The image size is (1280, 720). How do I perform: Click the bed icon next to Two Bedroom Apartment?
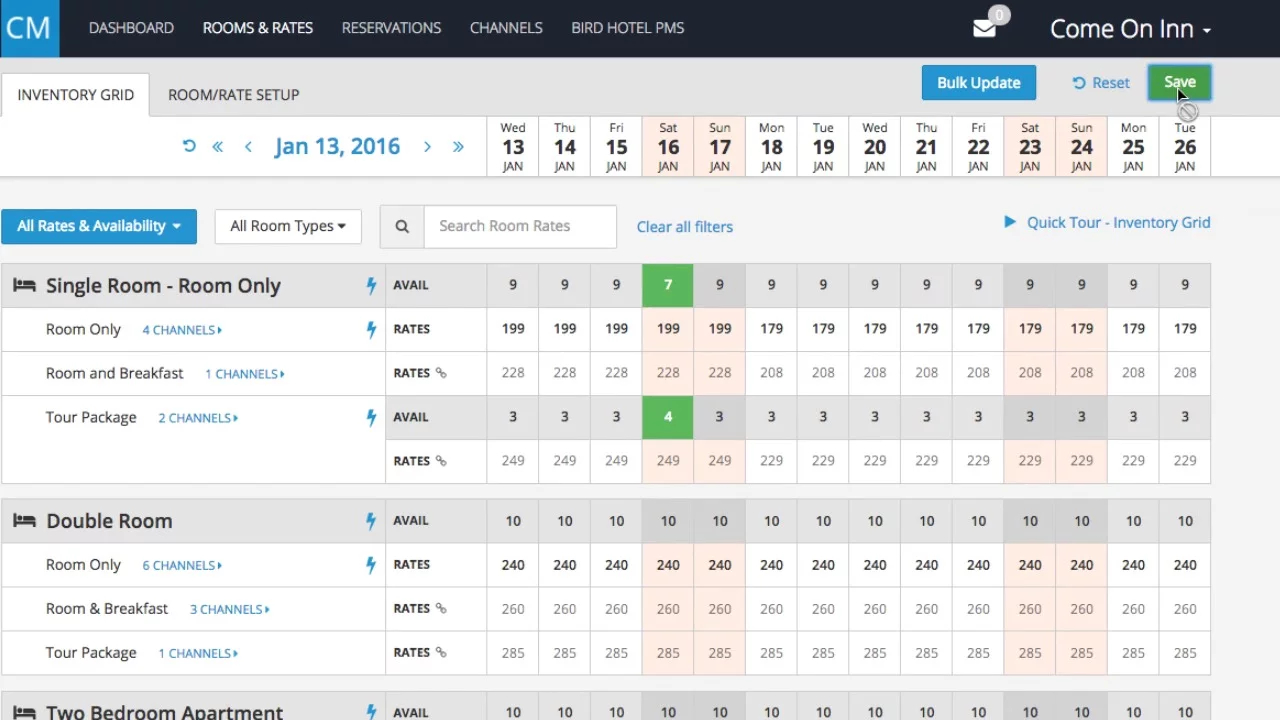(x=24, y=712)
